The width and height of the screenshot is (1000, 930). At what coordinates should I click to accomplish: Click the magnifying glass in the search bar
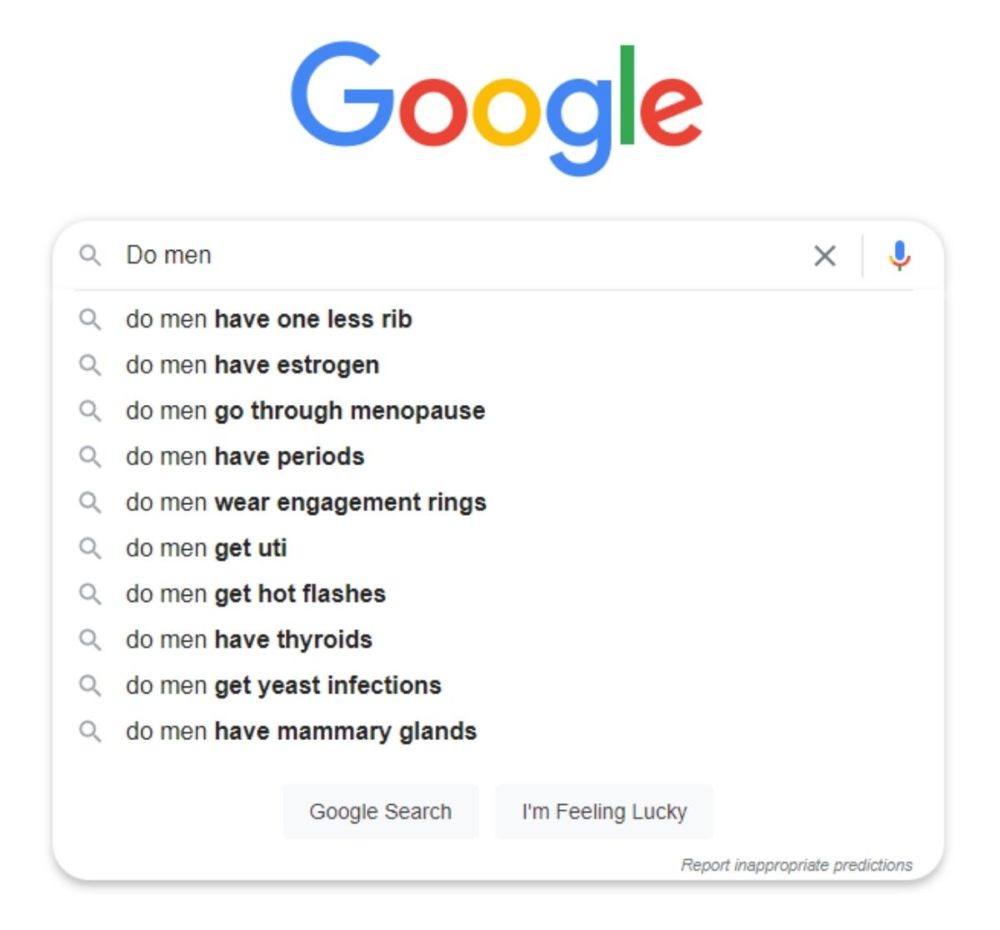tap(90, 255)
